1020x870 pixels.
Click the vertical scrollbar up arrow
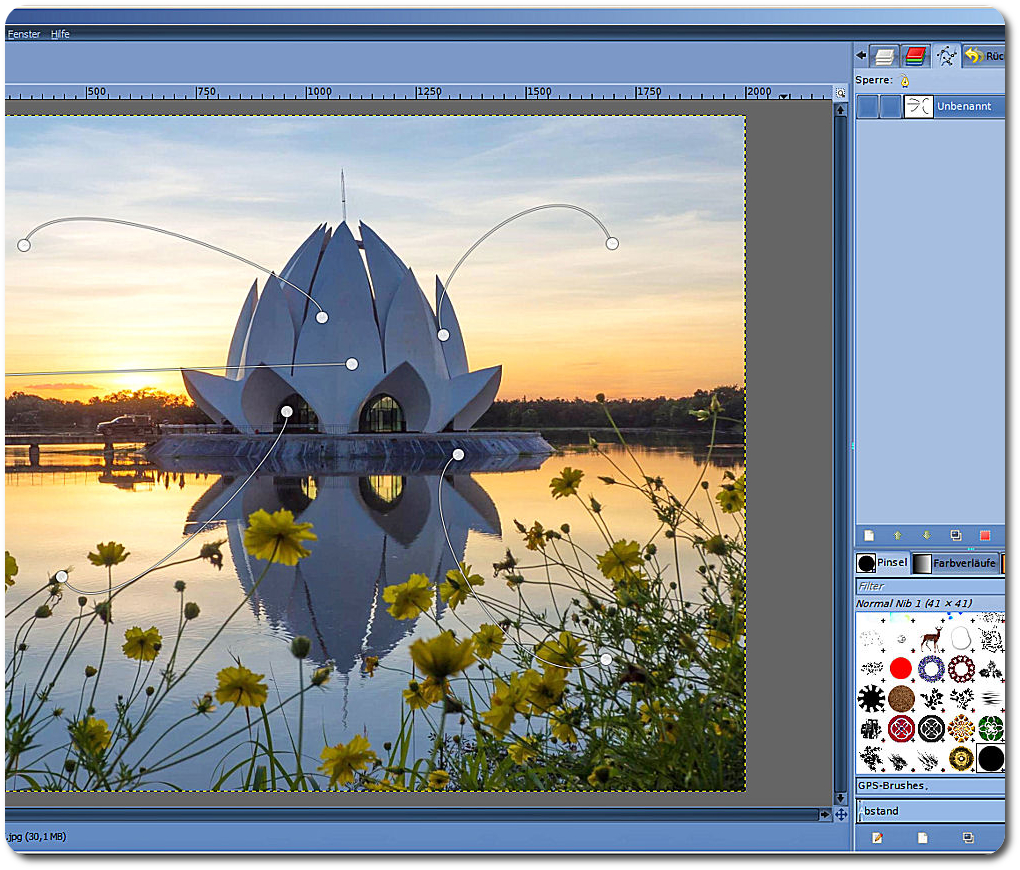tap(840, 111)
